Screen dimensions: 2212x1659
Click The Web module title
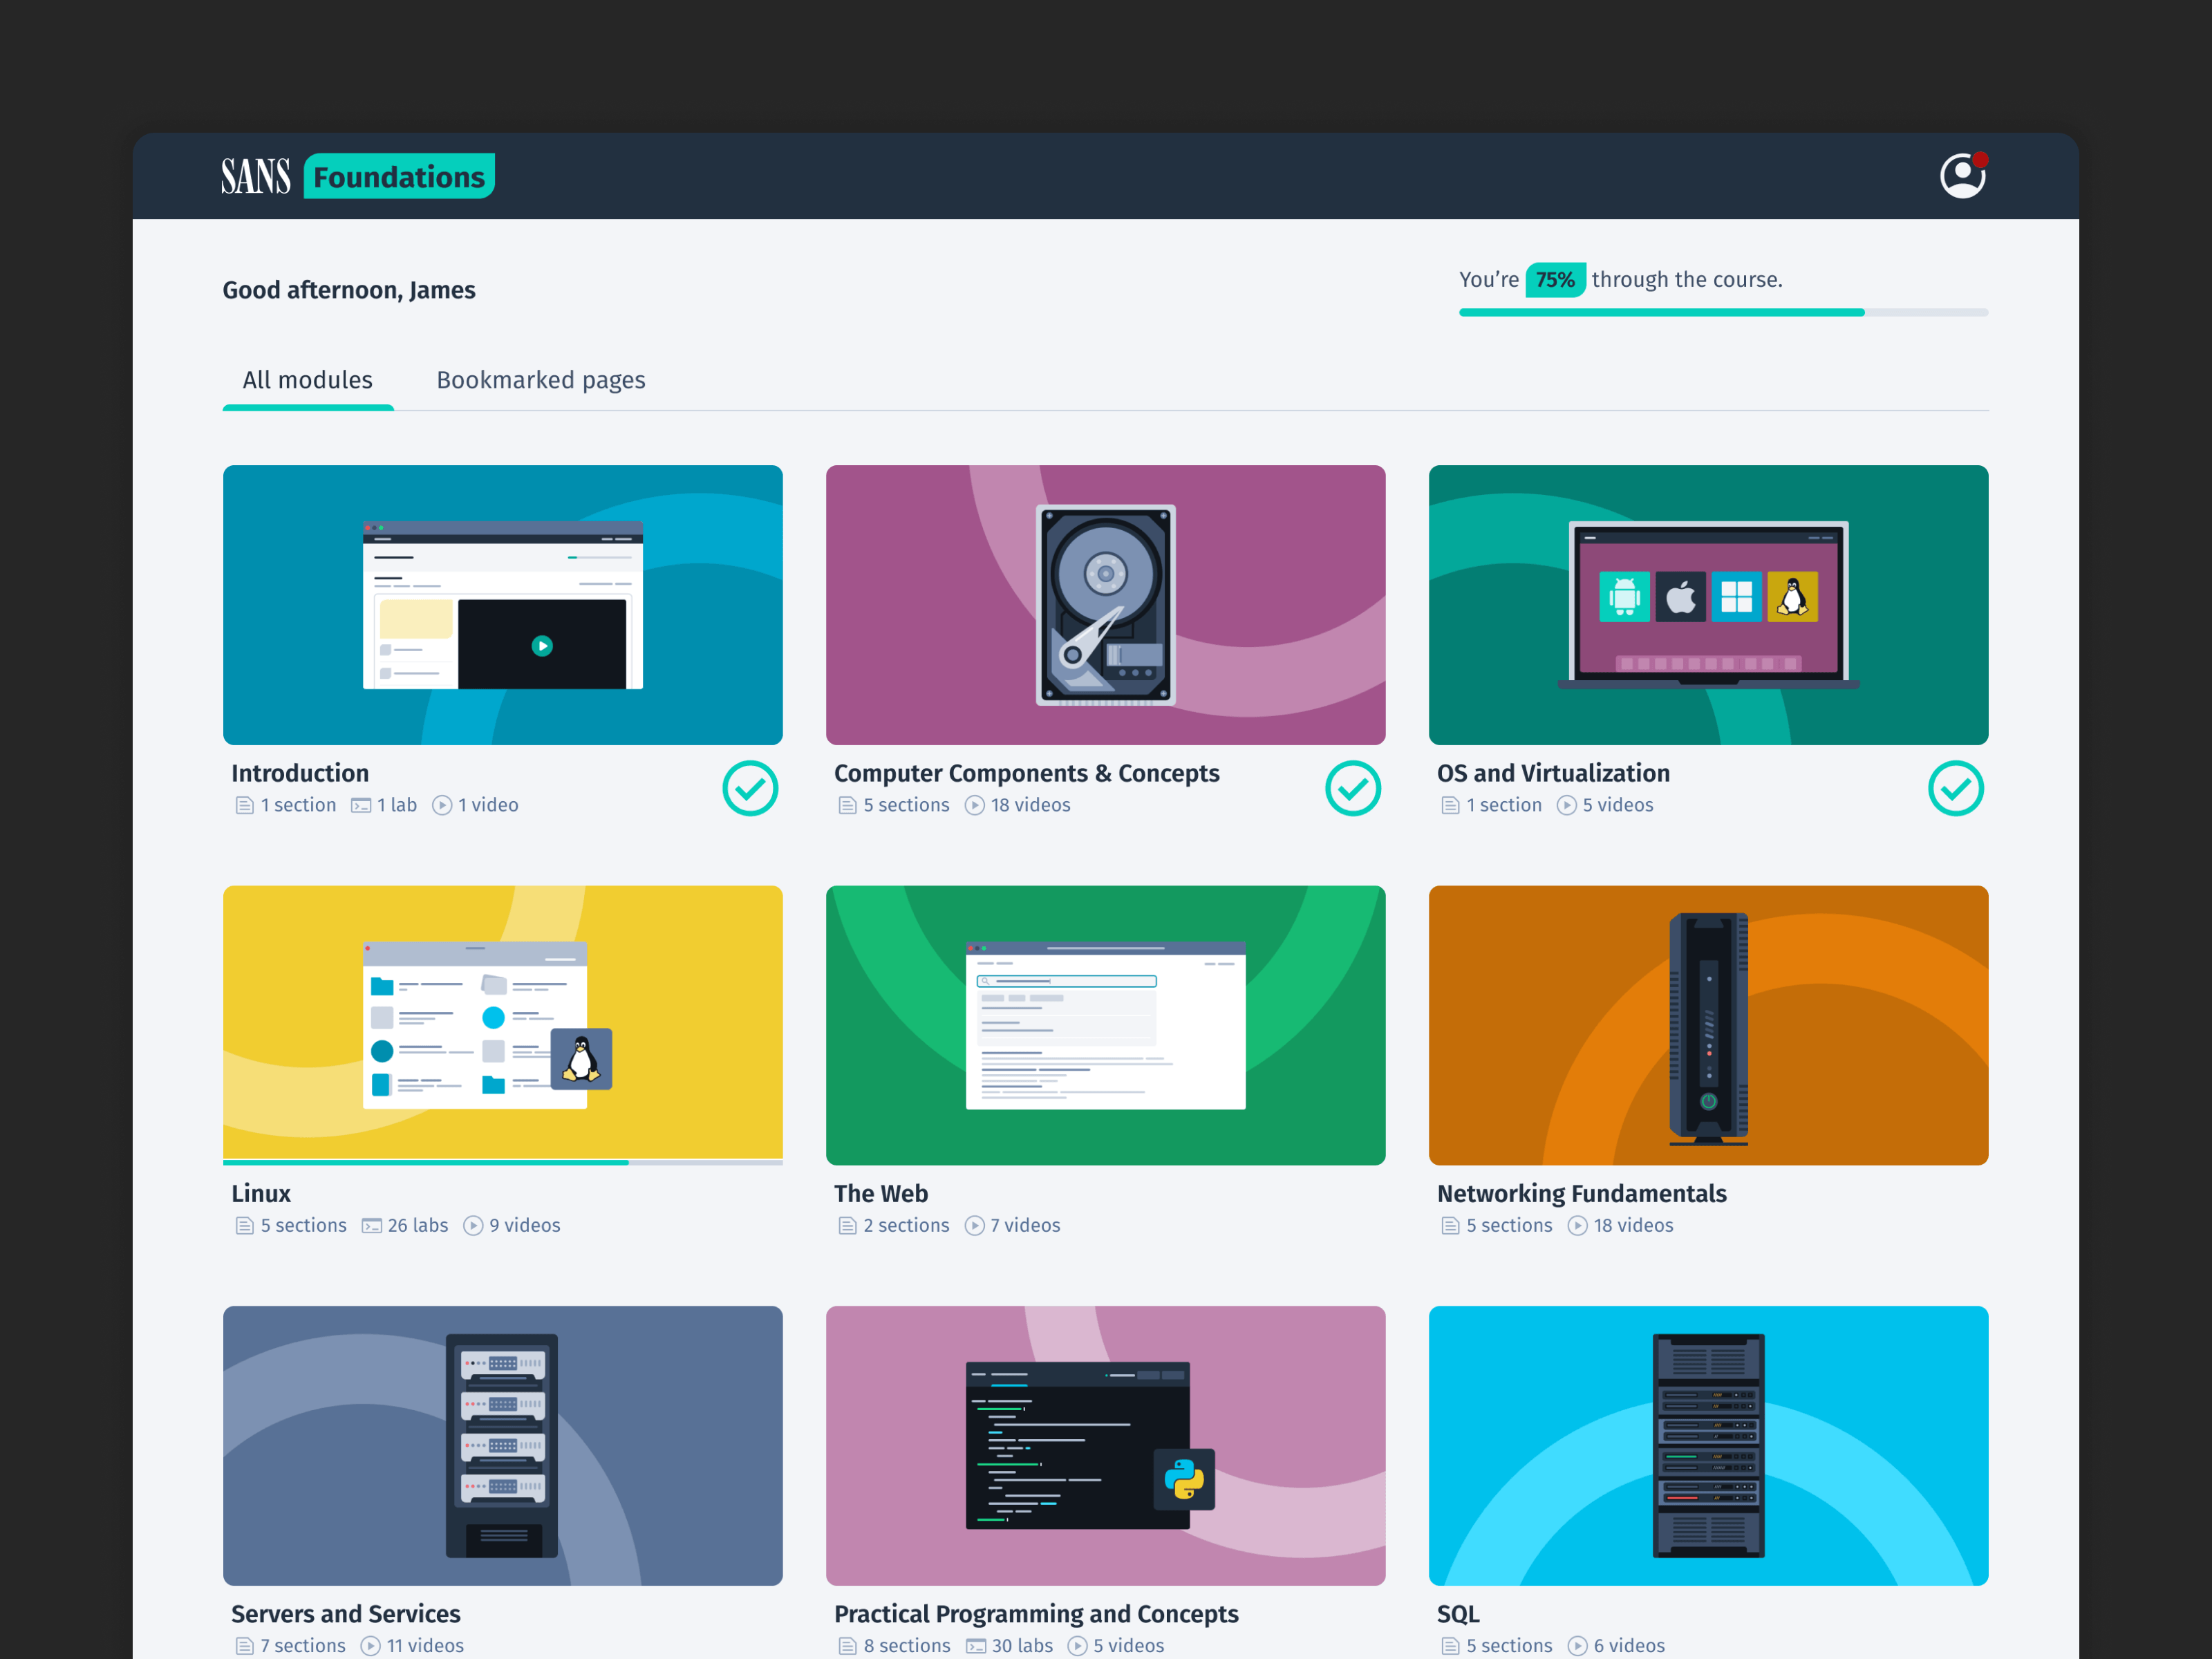click(881, 1193)
